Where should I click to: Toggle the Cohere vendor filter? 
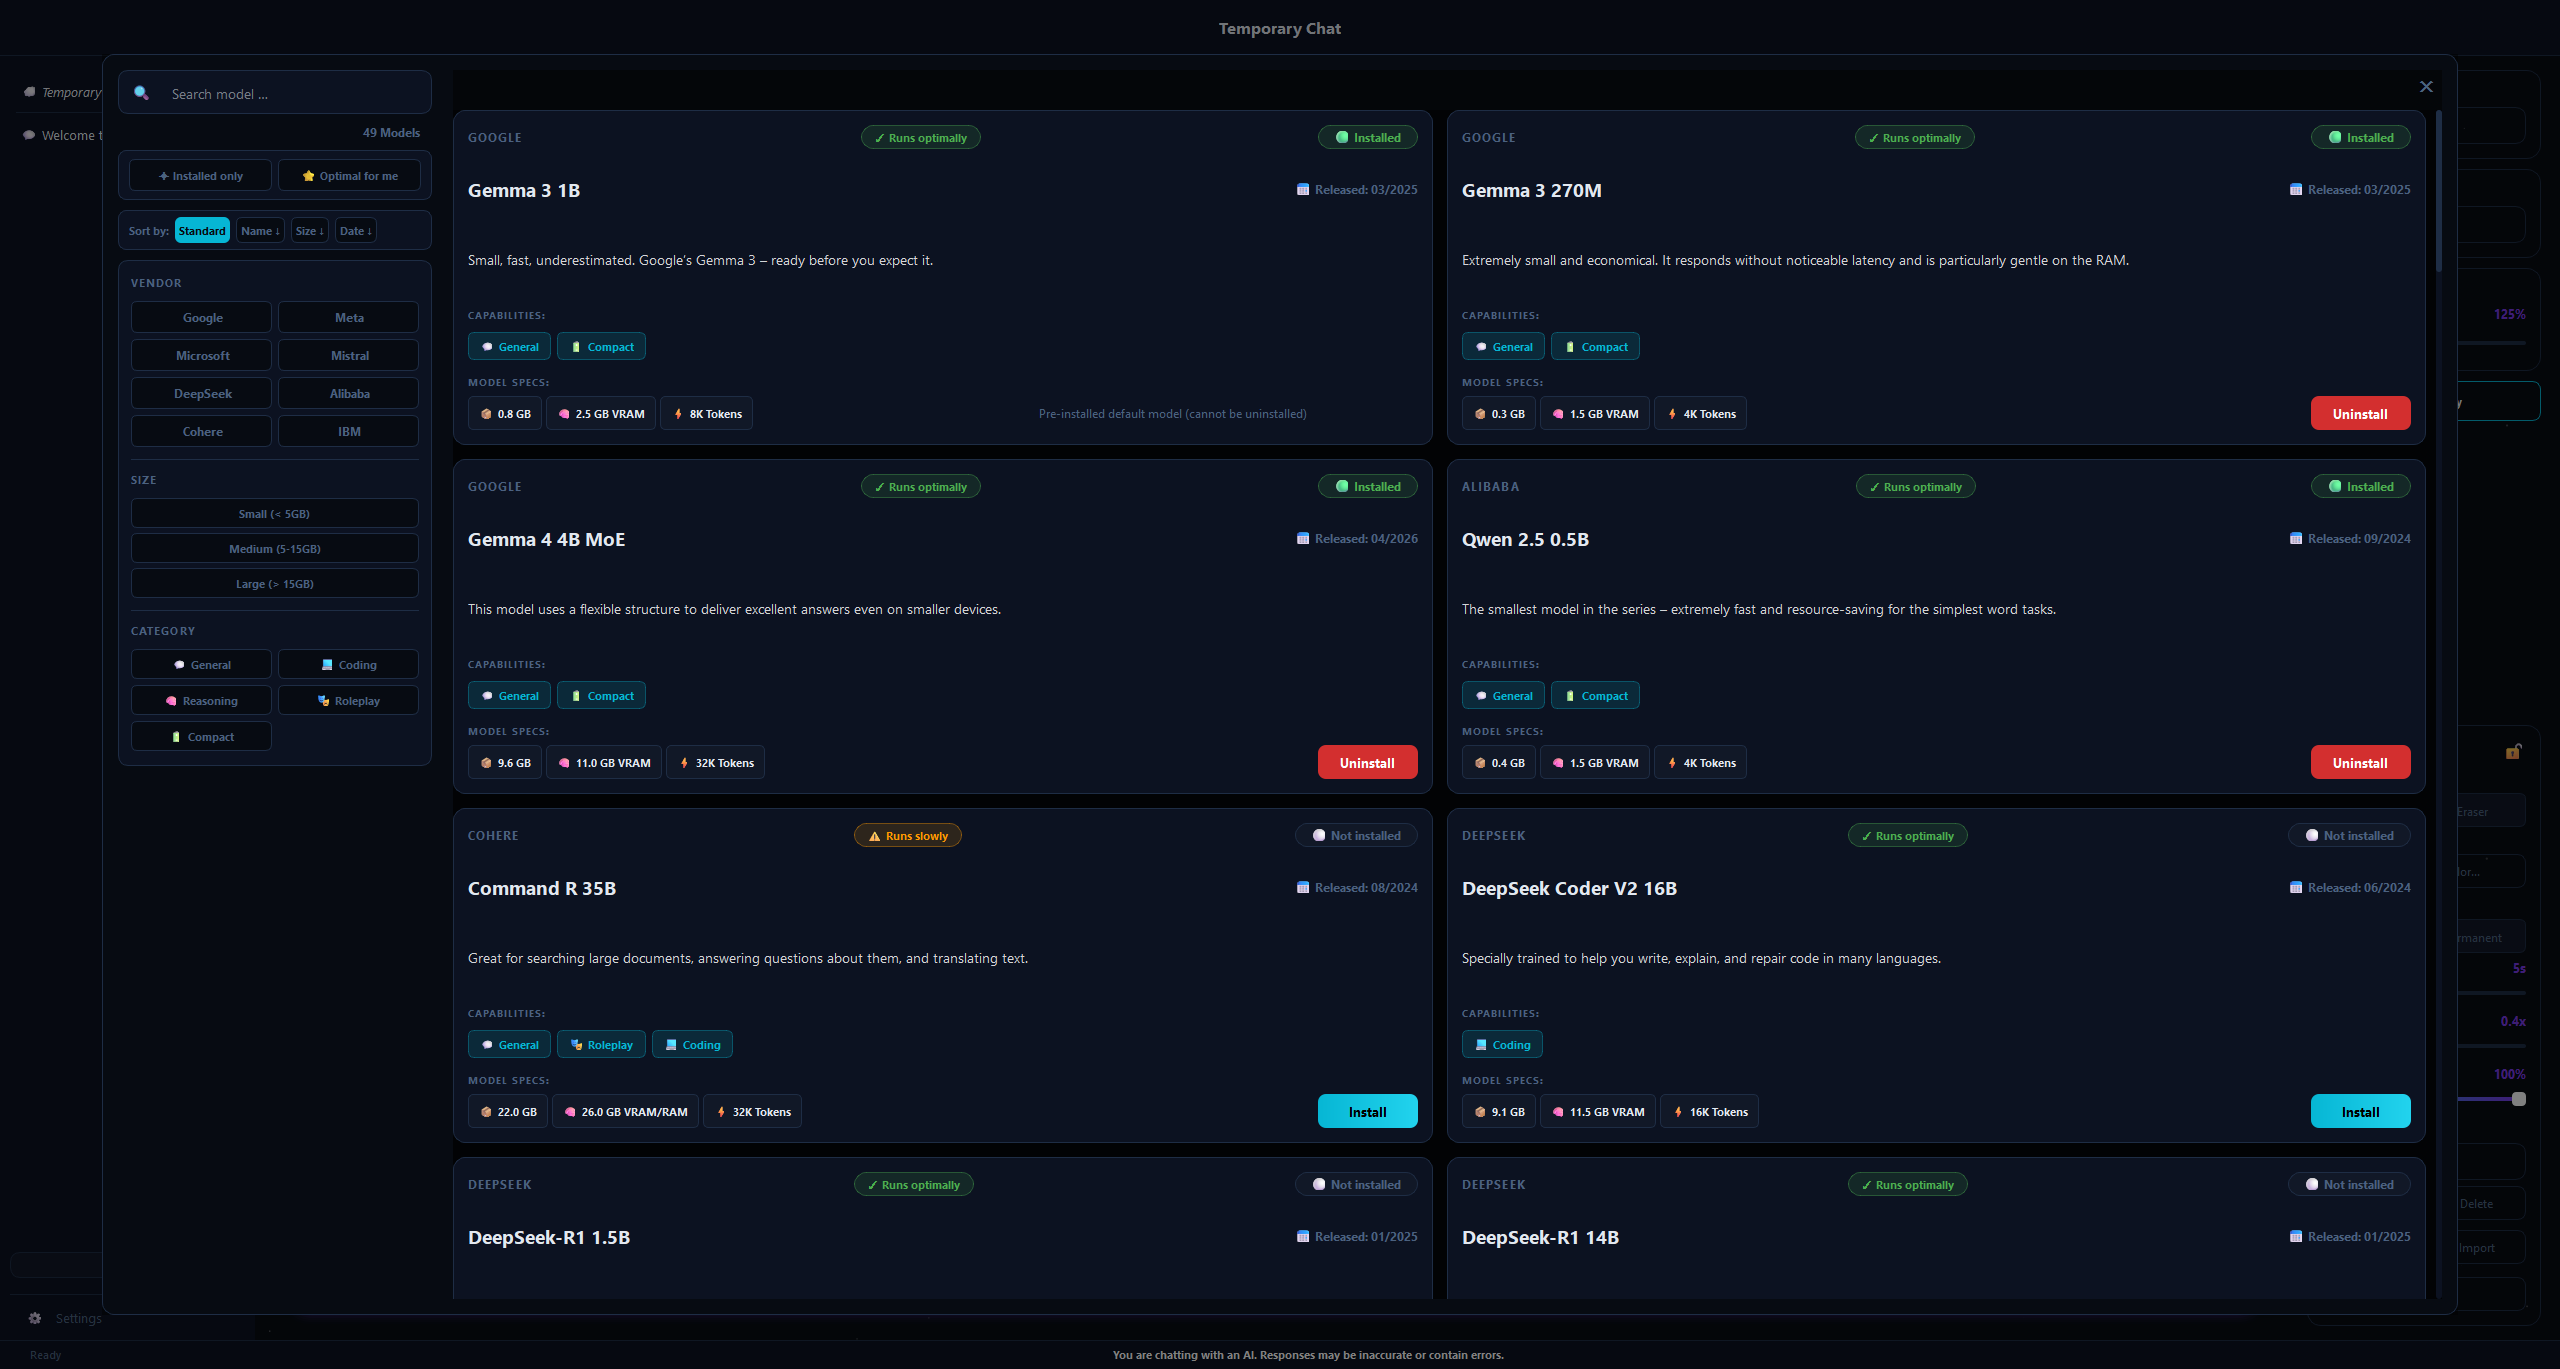click(201, 431)
